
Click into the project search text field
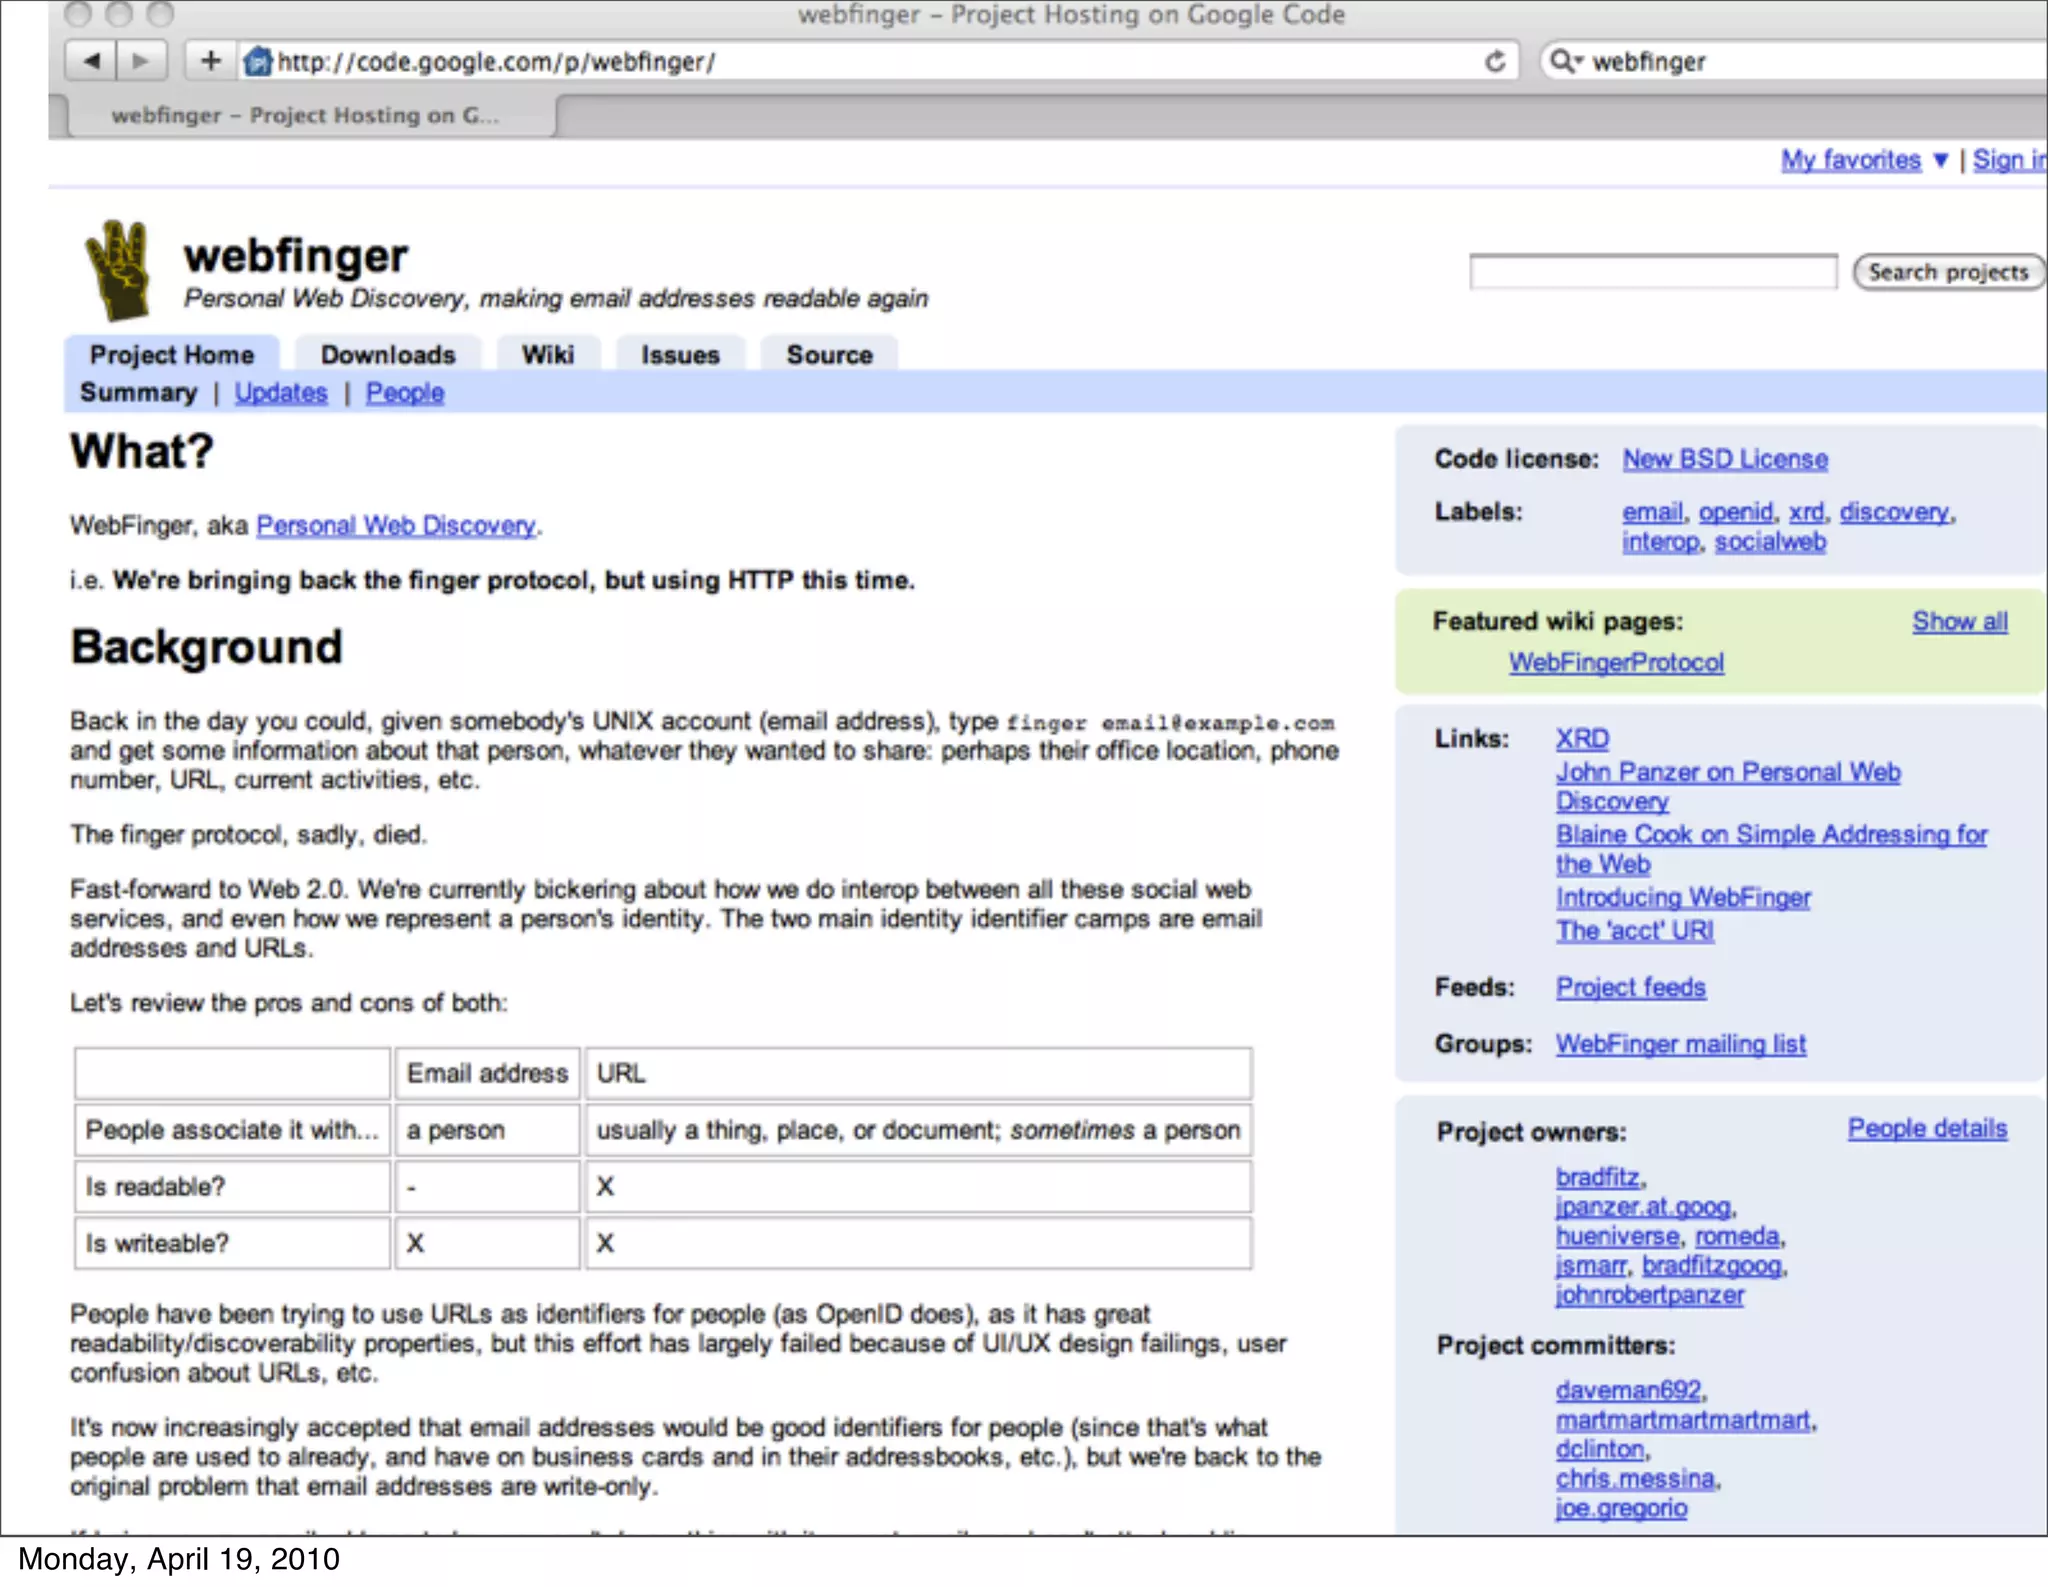coord(1652,272)
